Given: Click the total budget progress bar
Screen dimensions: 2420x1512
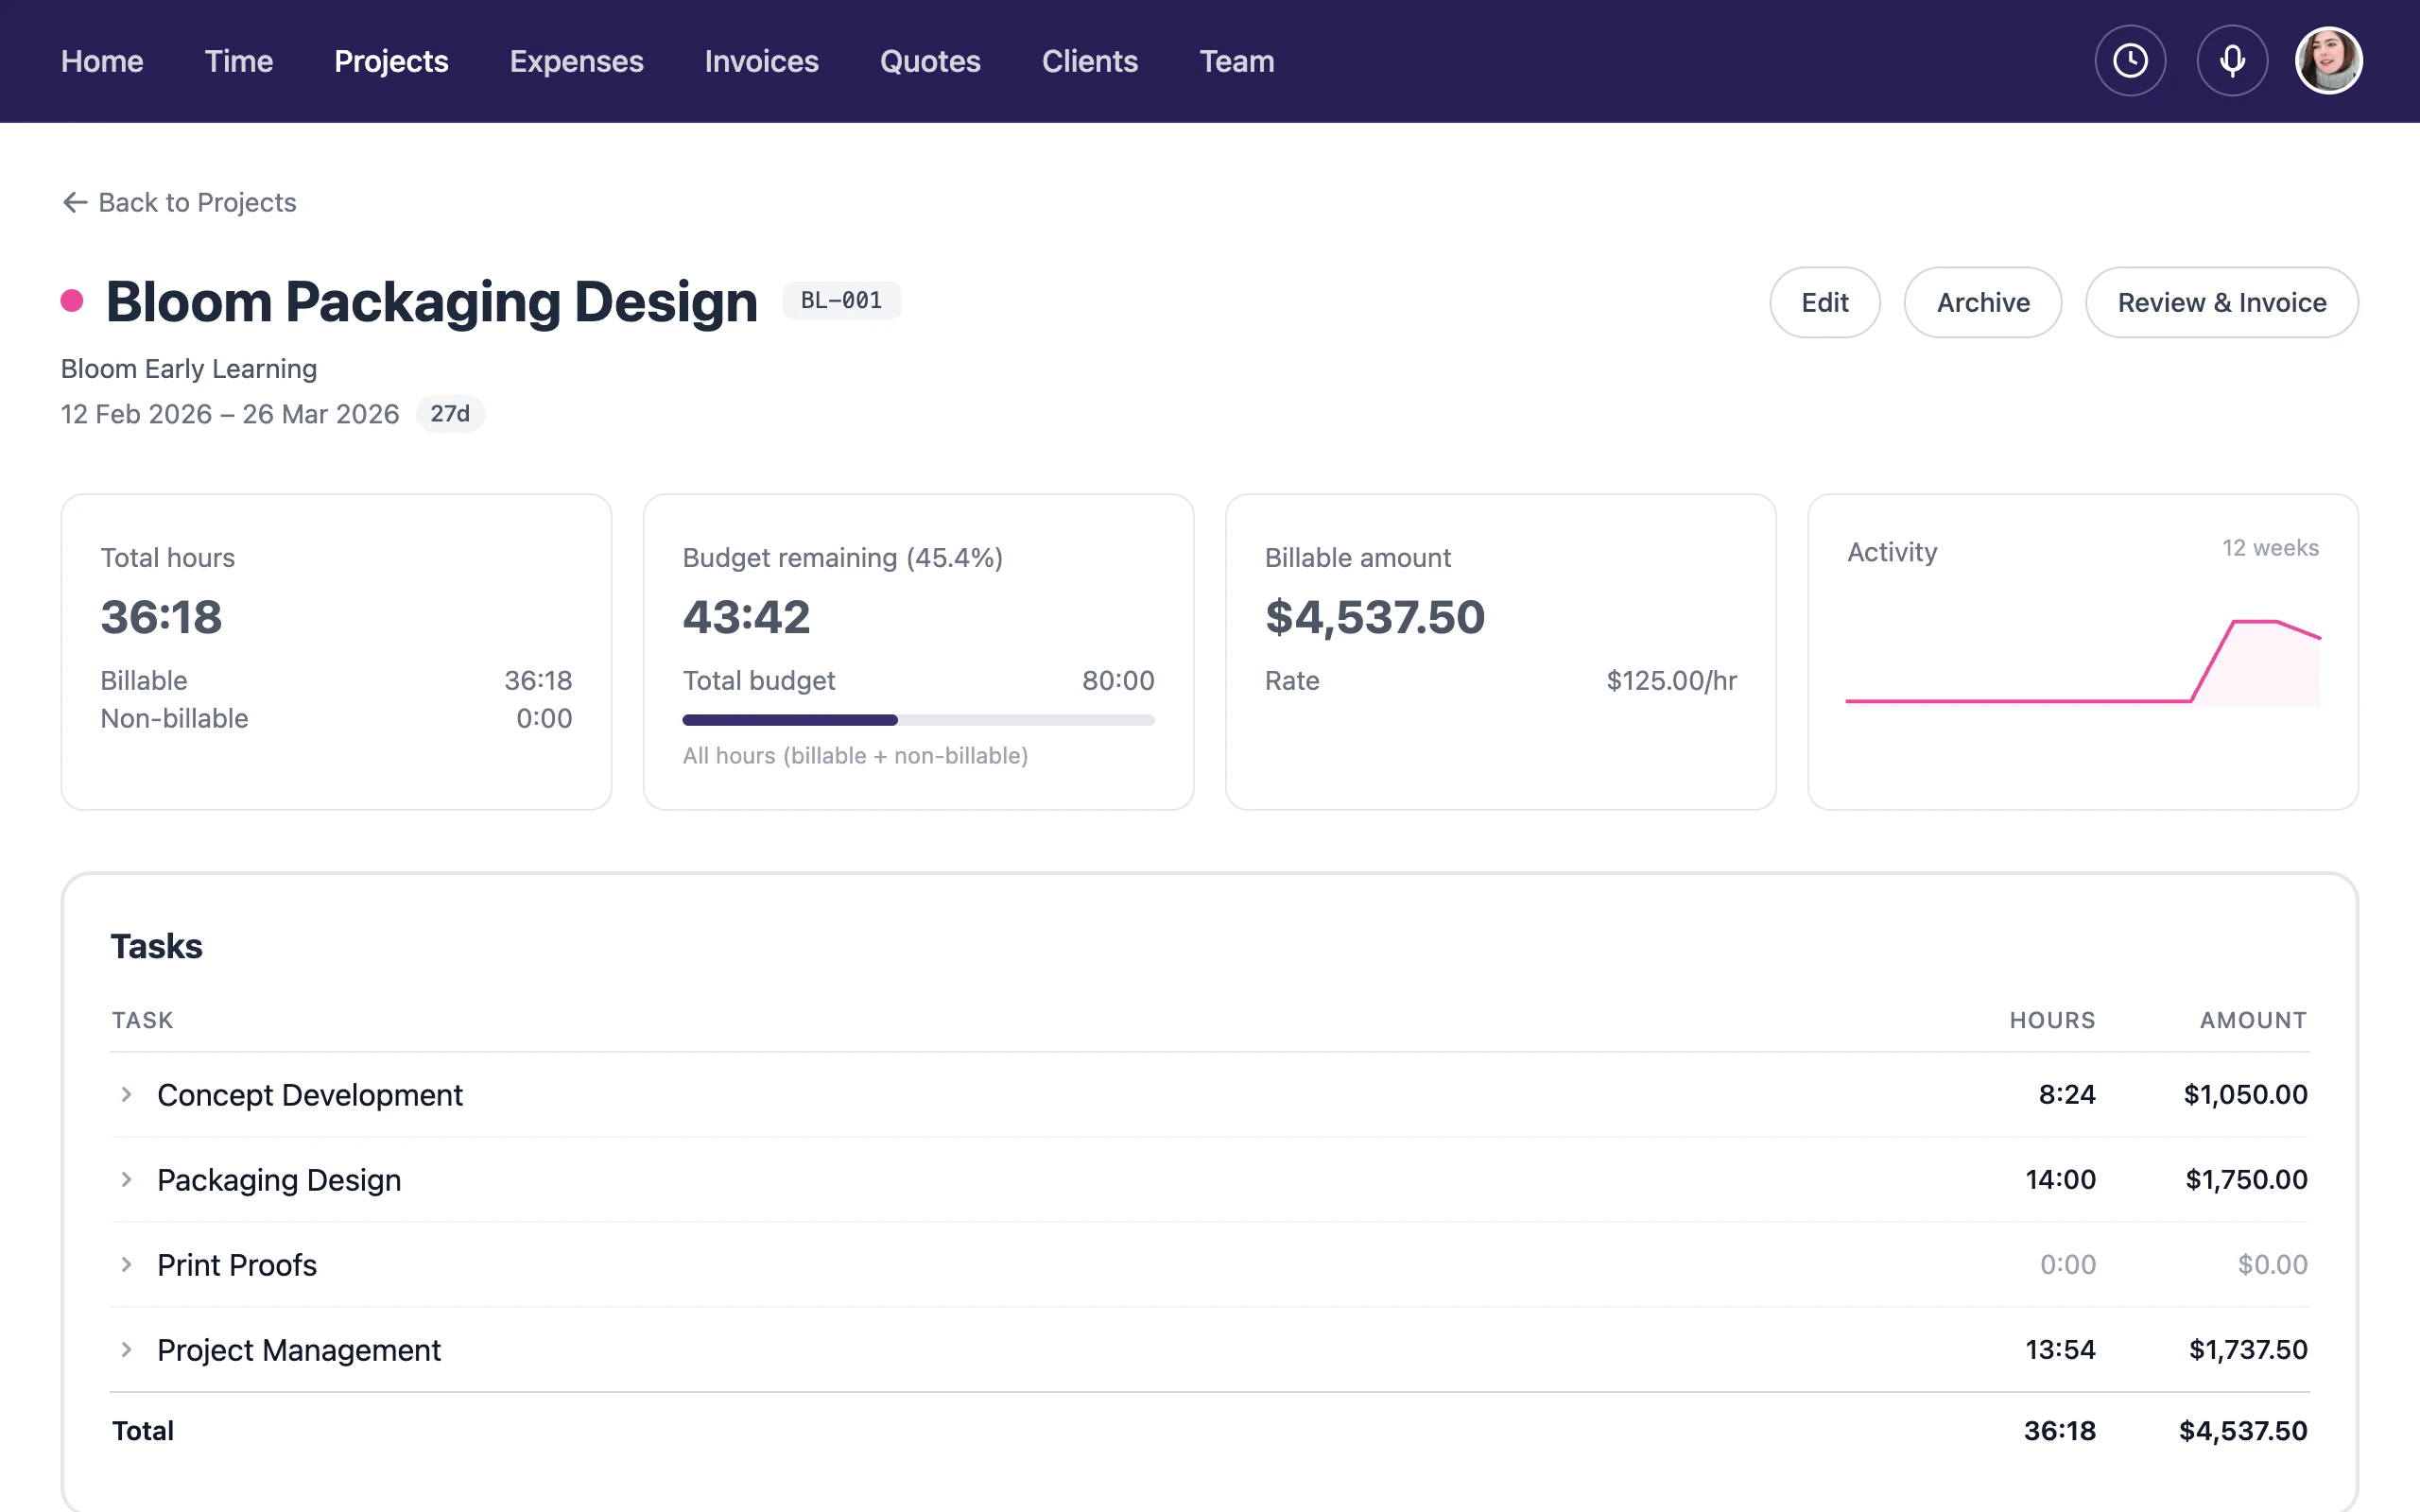Looking at the screenshot, I should coord(917,719).
